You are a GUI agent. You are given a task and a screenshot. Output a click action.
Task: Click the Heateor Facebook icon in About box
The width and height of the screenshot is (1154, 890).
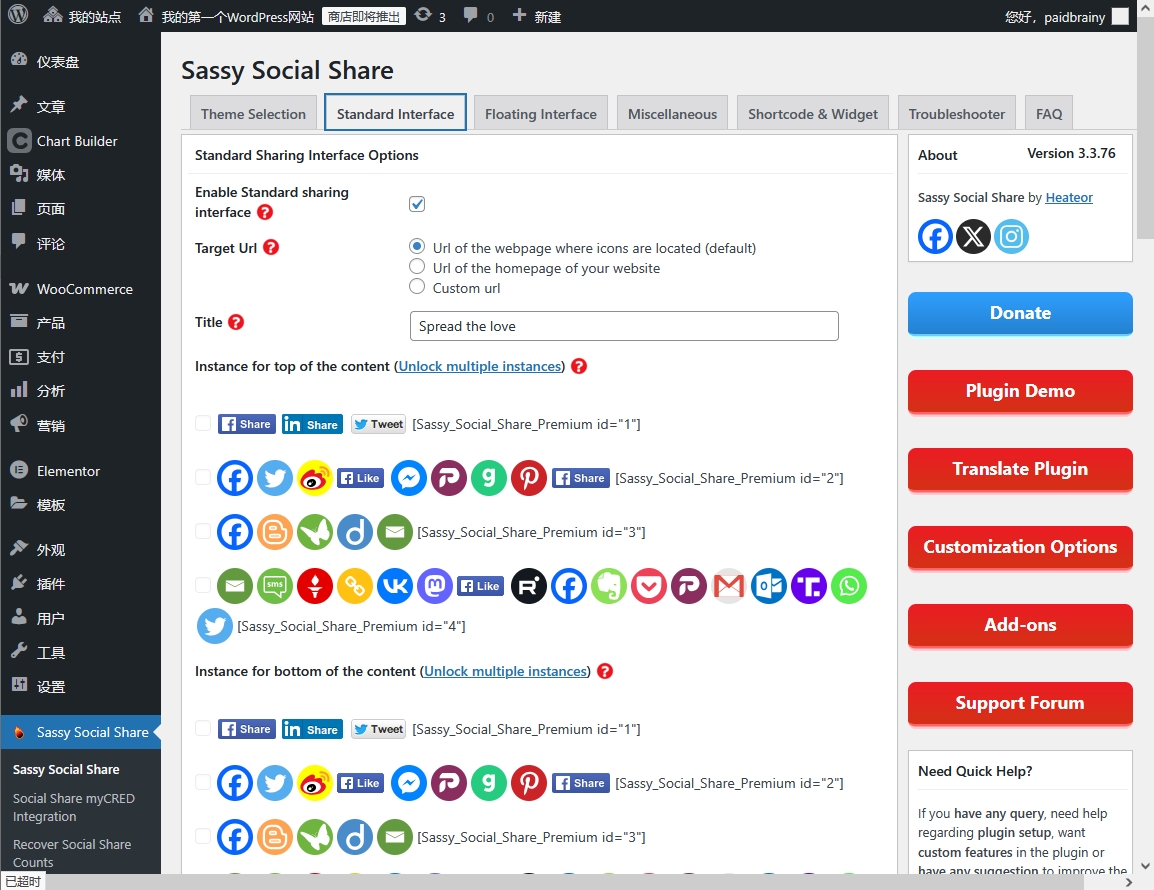coord(935,236)
